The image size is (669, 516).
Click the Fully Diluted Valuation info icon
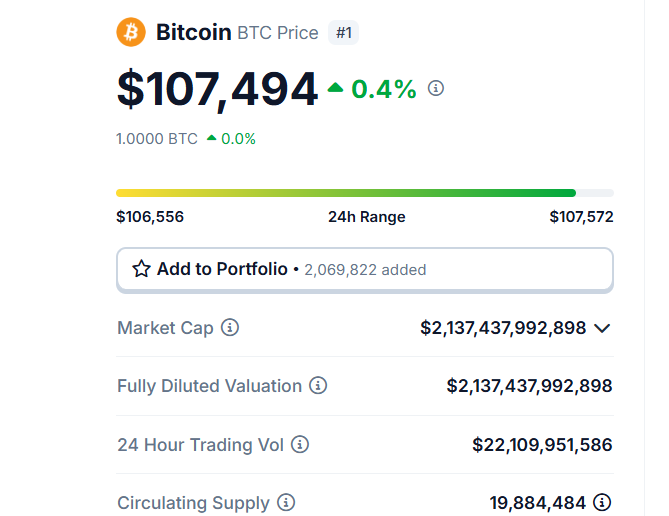pos(318,386)
